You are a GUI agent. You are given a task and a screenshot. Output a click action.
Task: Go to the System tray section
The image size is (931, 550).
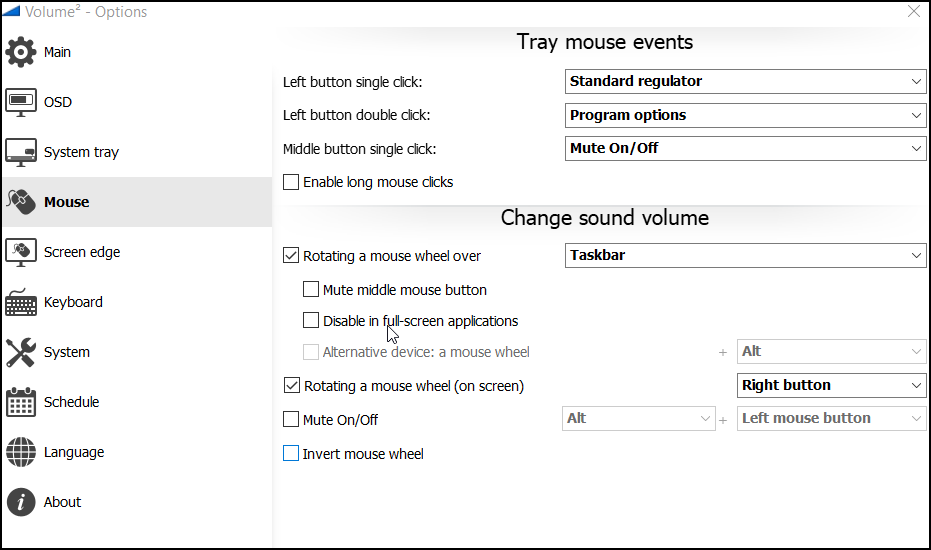81,153
